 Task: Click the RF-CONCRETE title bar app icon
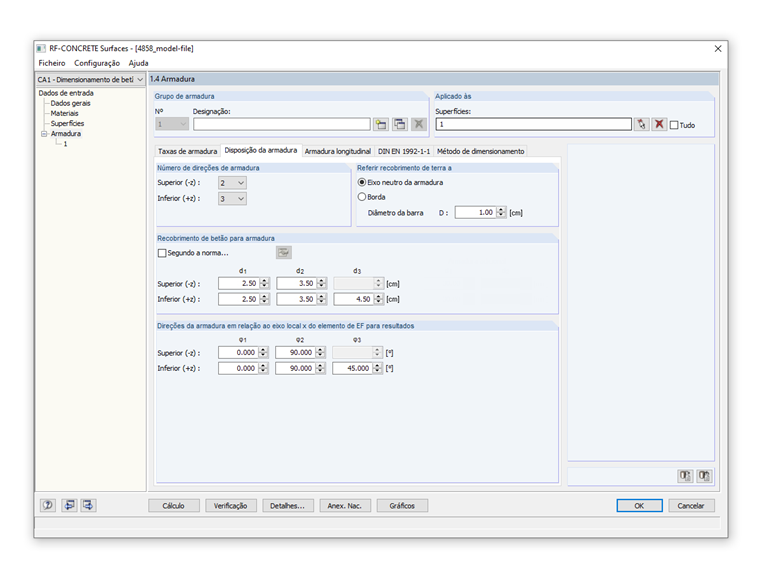(x=42, y=48)
